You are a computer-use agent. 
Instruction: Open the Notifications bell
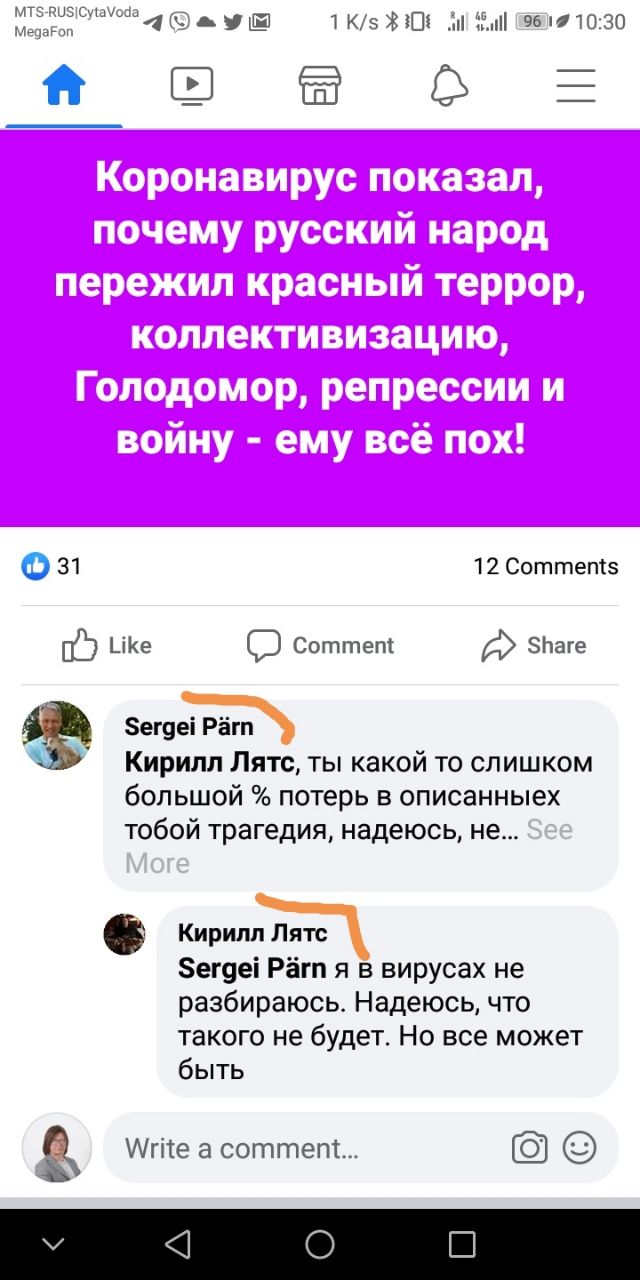[x=449, y=86]
